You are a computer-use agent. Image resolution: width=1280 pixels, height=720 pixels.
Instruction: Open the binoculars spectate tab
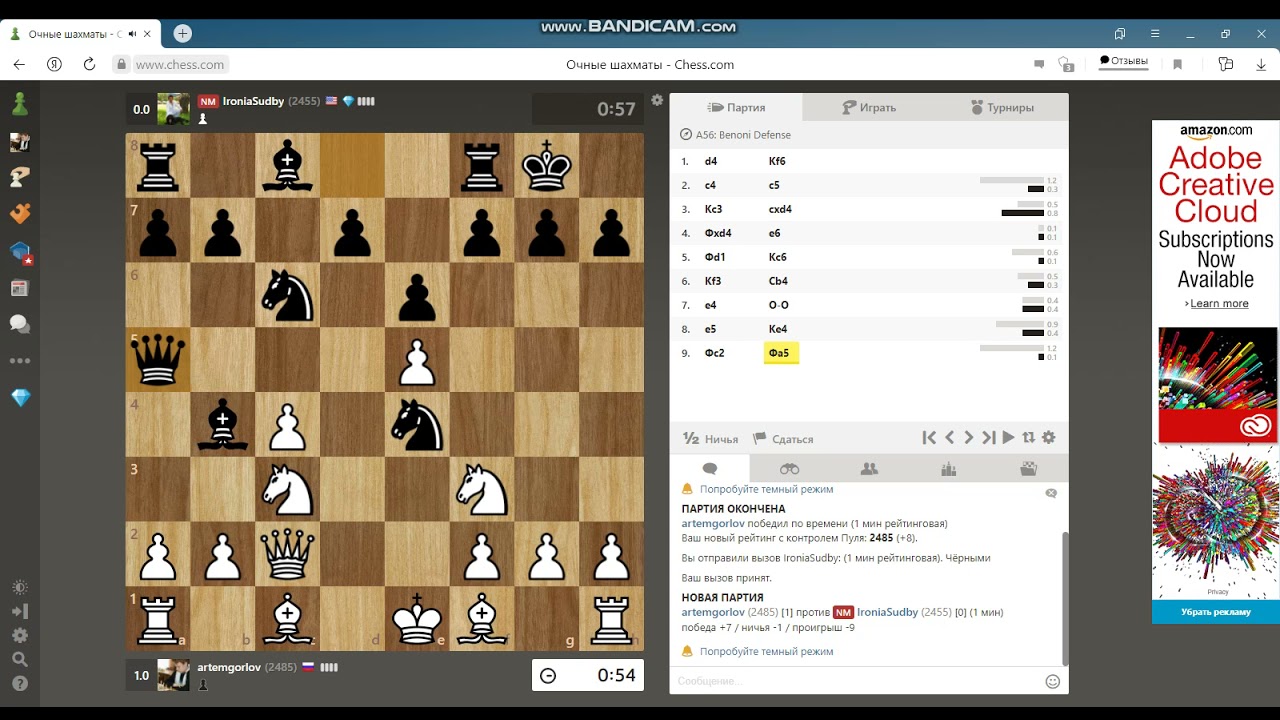click(790, 468)
